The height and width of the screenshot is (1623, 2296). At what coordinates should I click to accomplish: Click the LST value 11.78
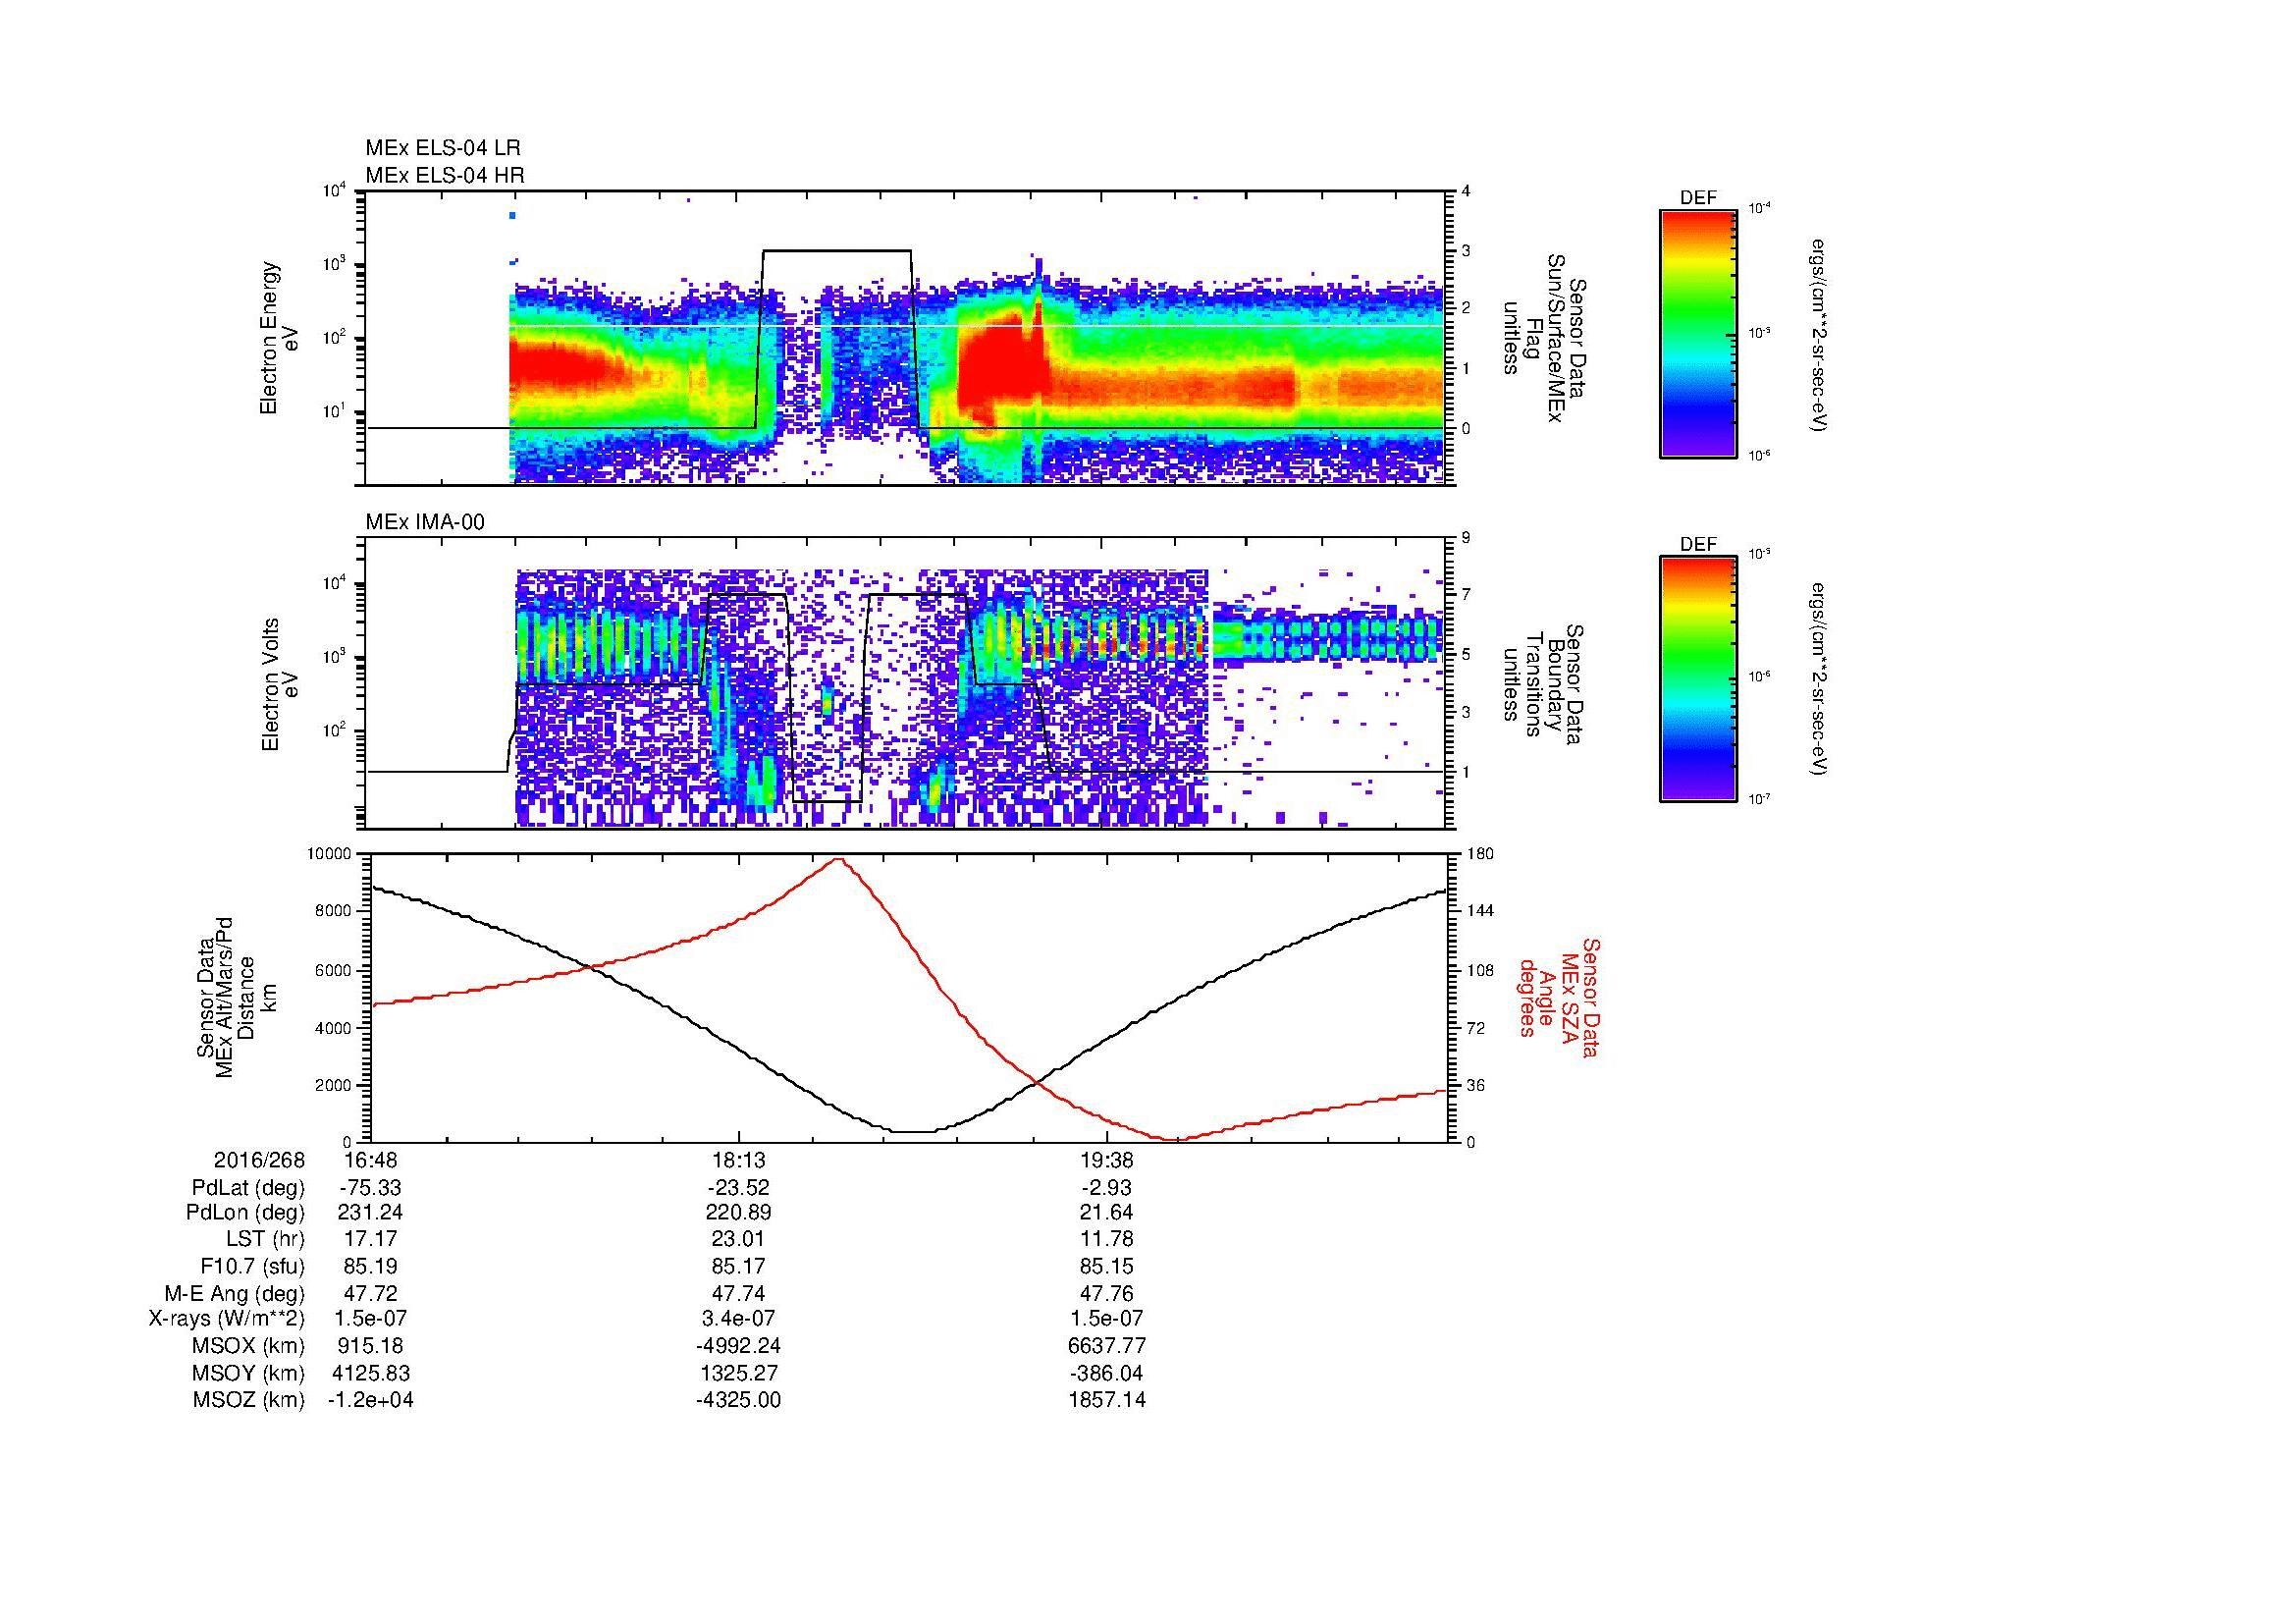(1107, 1239)
